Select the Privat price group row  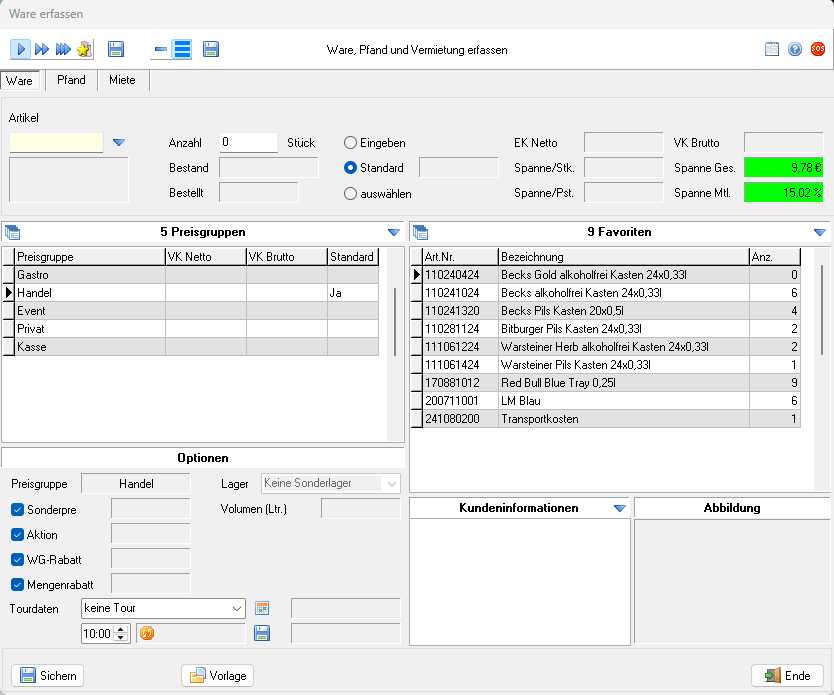(190, 329)
